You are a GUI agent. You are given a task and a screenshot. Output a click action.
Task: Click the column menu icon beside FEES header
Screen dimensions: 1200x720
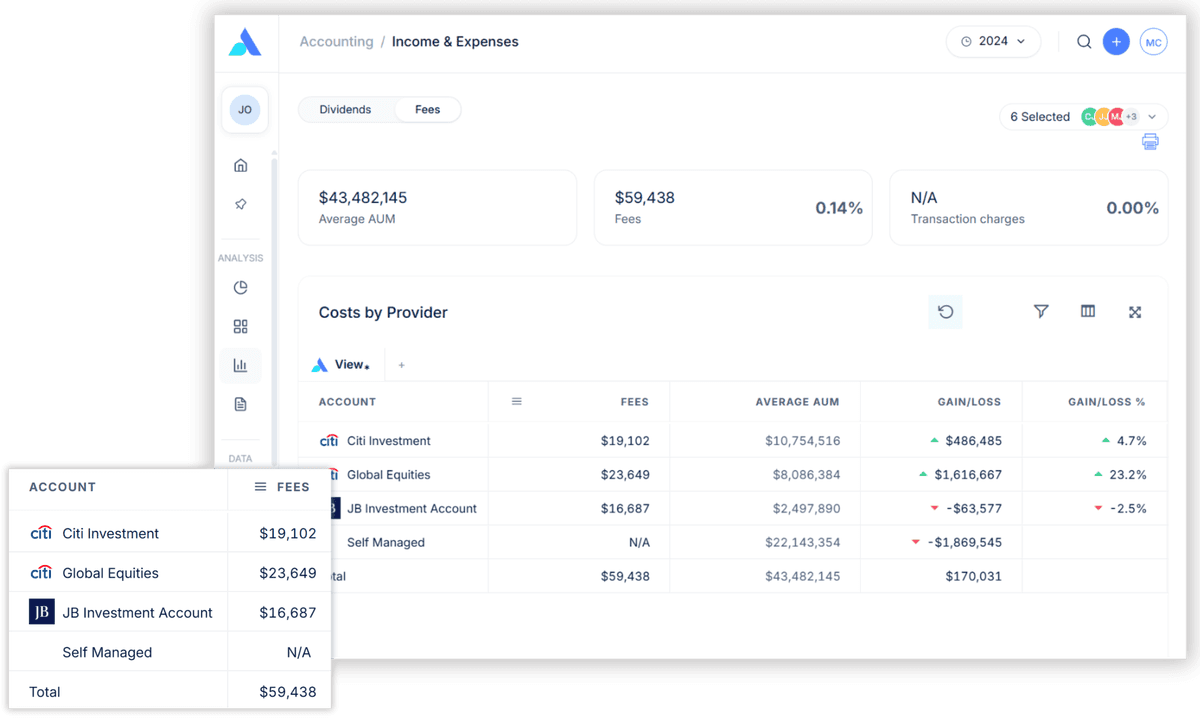[517, 402]
